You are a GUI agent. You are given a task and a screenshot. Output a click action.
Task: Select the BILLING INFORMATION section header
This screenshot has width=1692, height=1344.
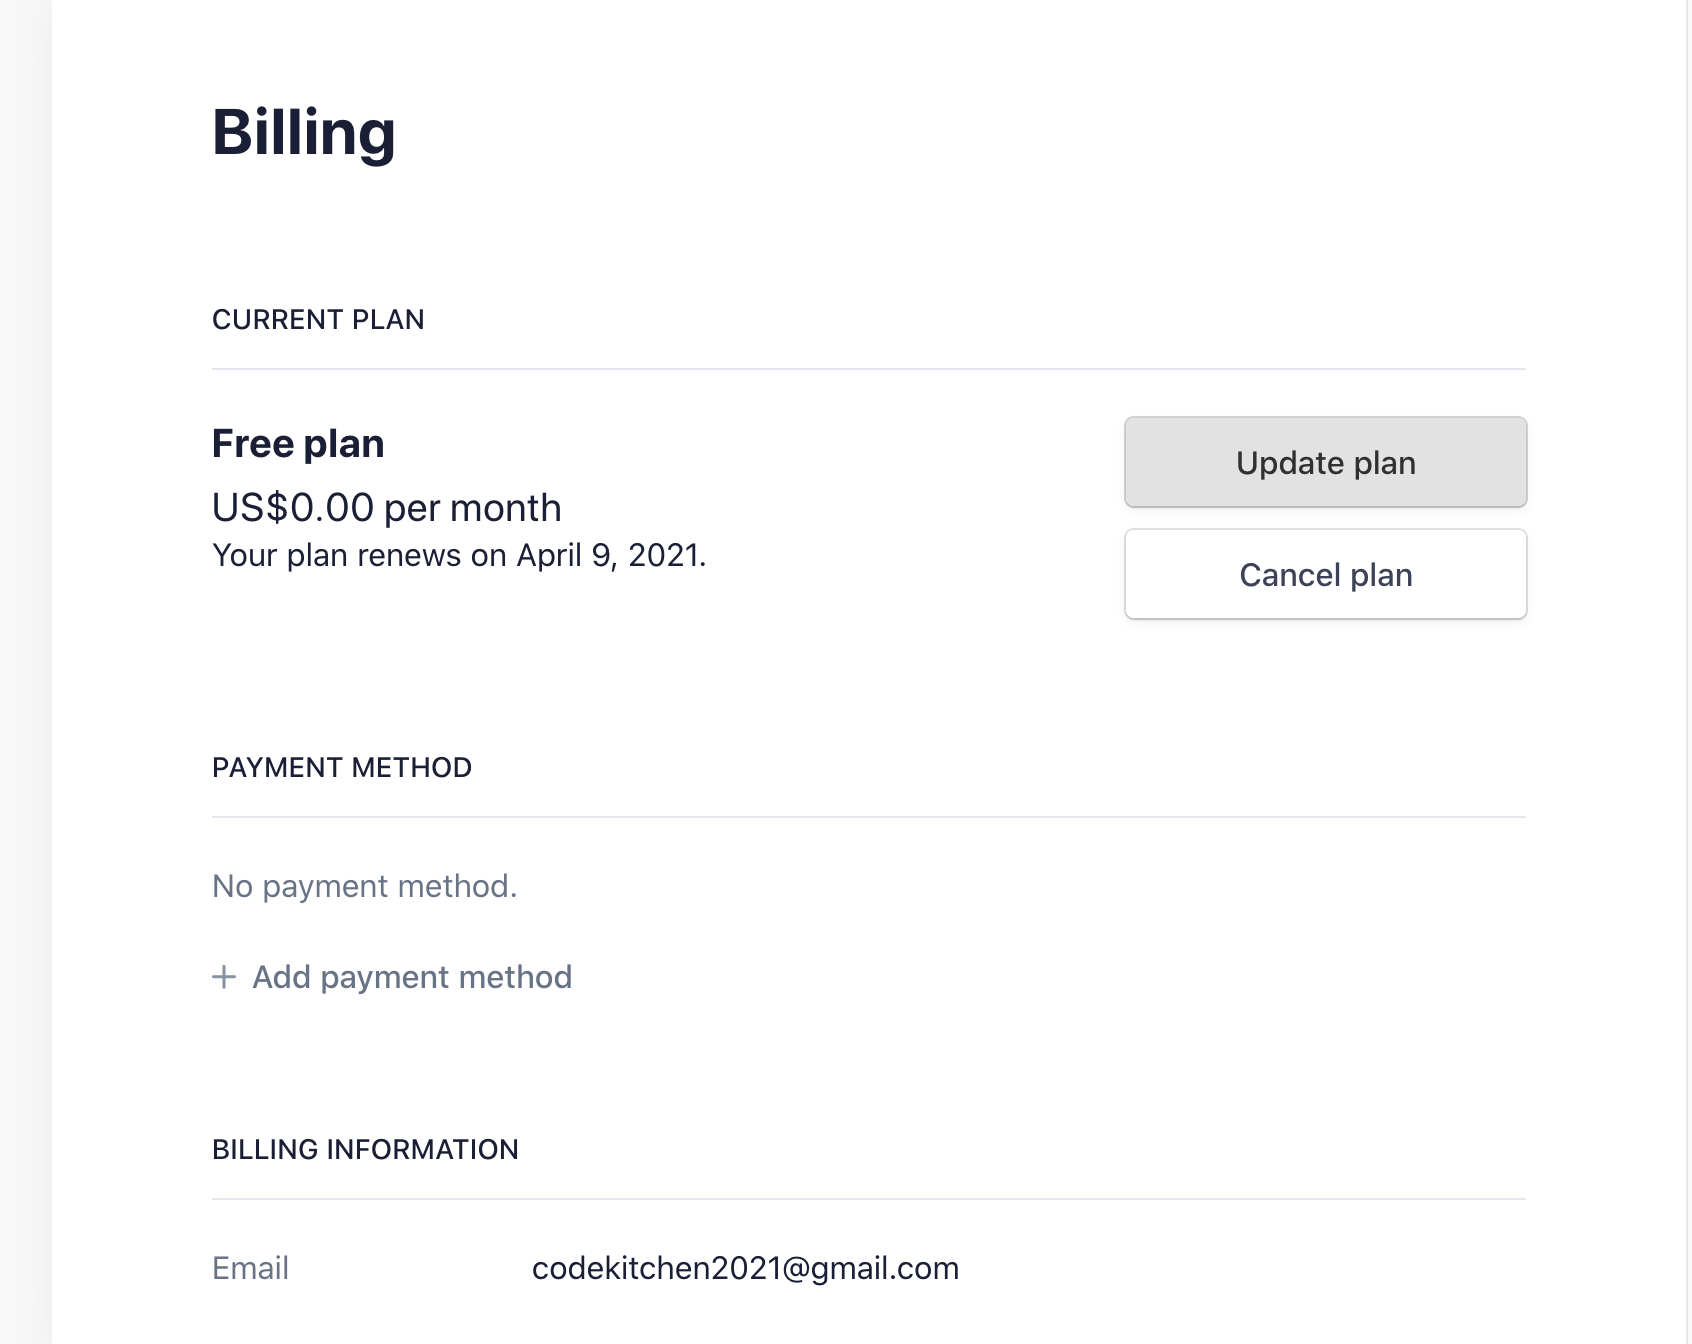coord(365,1150)
